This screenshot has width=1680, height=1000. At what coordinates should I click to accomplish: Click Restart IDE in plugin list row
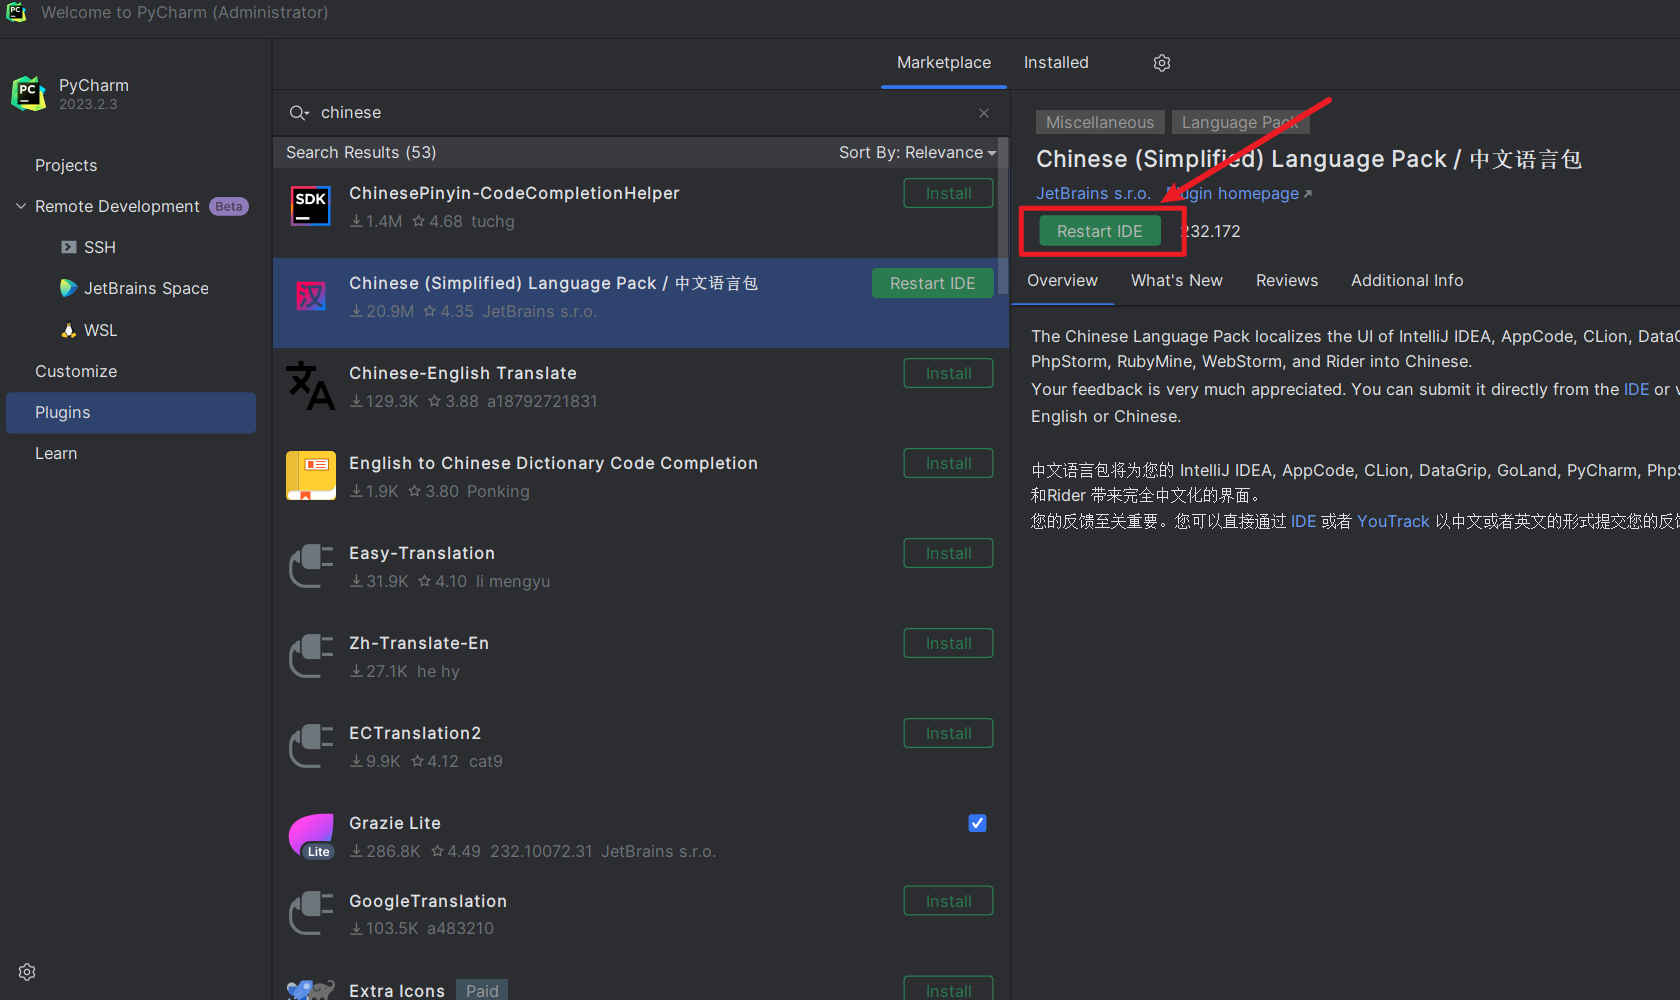coord(932,283)
